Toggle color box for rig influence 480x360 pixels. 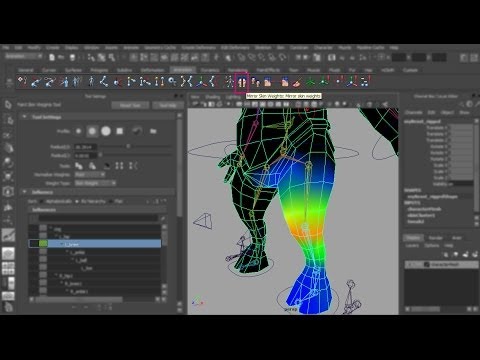tap(43, 228)
